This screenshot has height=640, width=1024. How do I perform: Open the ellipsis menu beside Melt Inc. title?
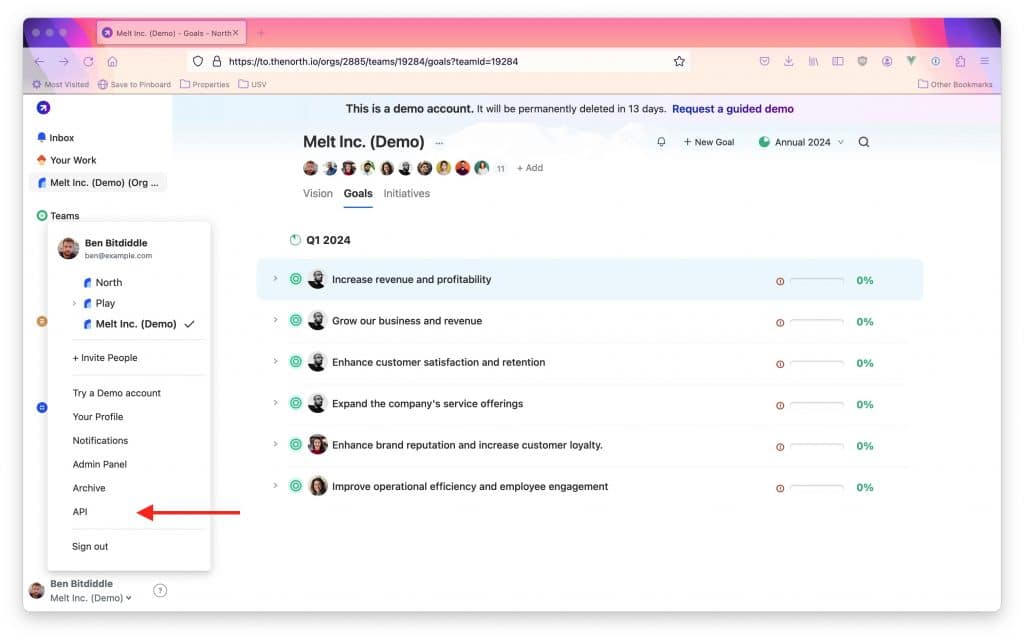pyautogui.click(x=439, y=143)
